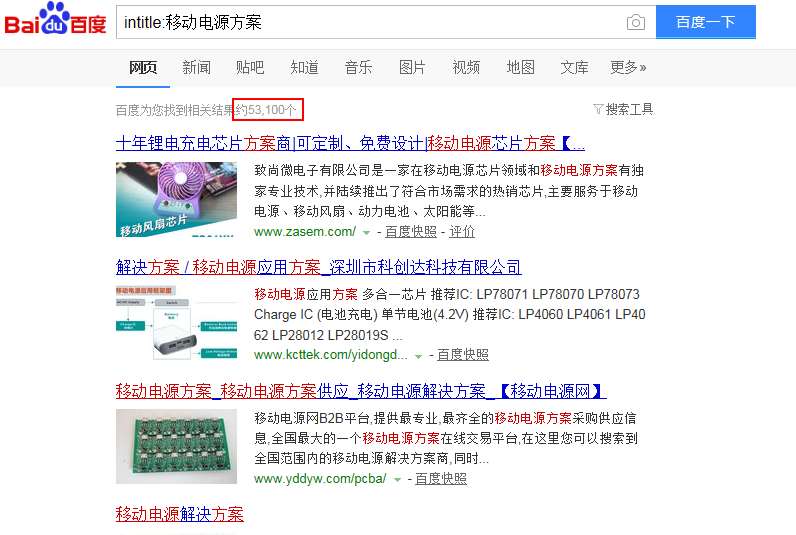Switch to the 贴吧 tab
The height and width of the screenshot is (535, 796).
250,67
